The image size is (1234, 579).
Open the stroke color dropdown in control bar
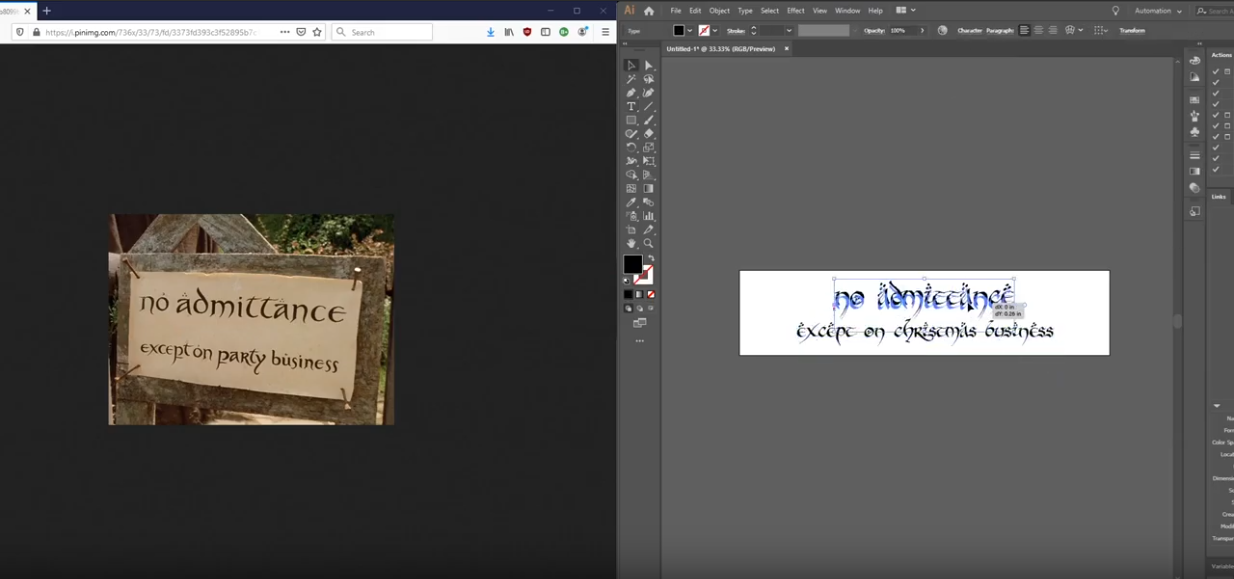[715, 31]
